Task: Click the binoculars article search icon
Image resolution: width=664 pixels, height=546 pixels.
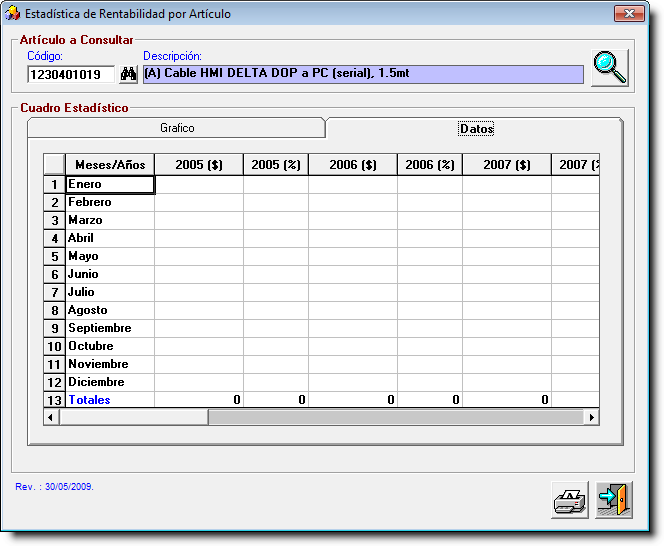Action: coord(128,75)
